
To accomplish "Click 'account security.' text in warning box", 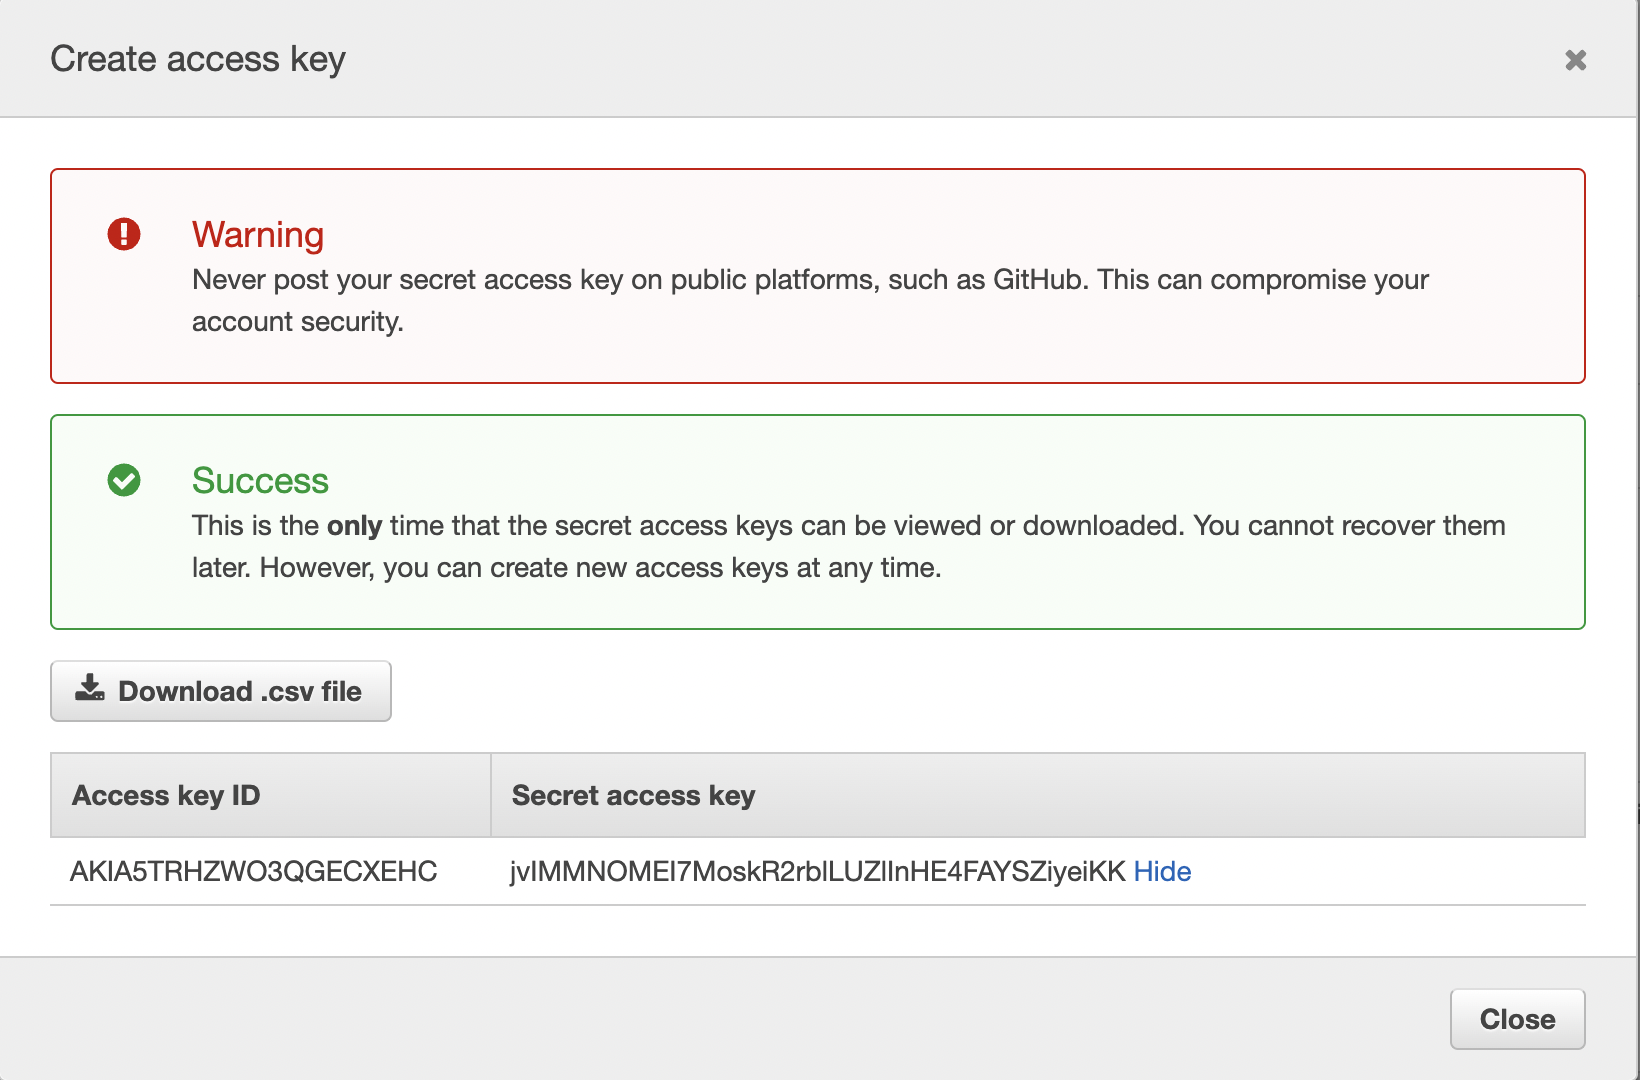I will click(x=297, y=322).
